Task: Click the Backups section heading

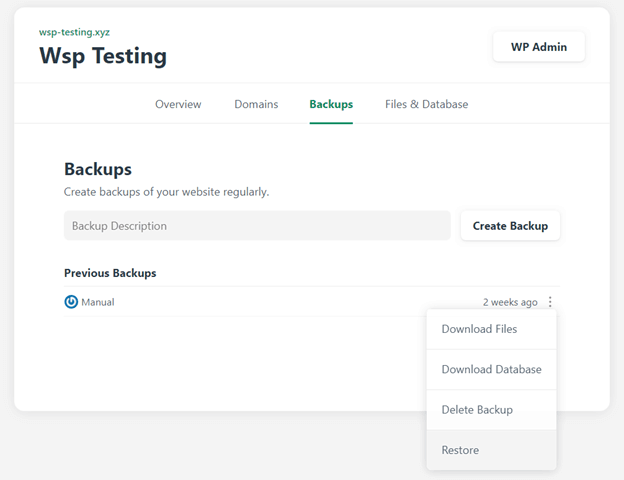Action: coord(98,169)
